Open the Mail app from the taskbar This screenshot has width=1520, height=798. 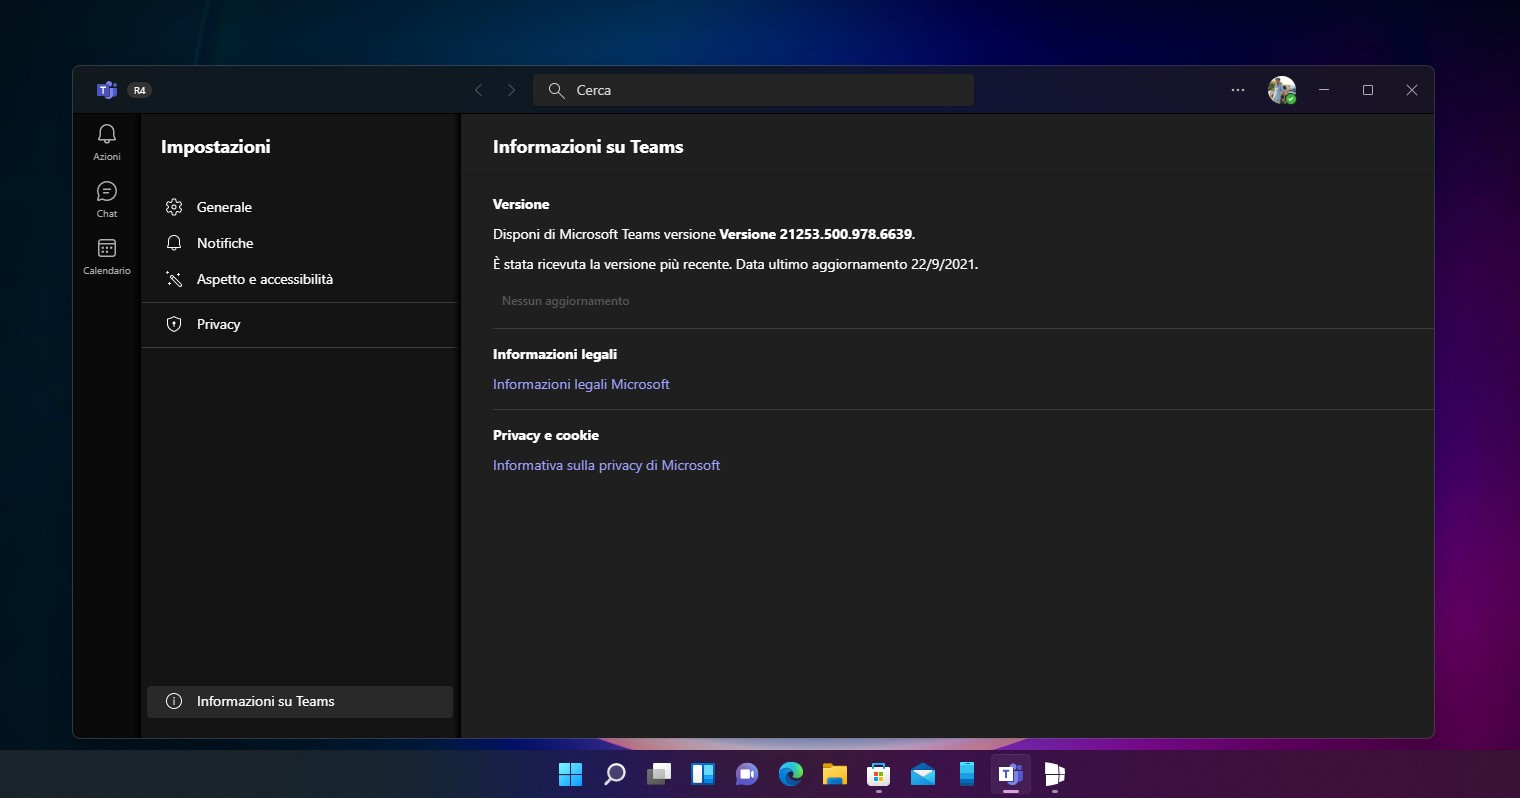pos(923,774)
